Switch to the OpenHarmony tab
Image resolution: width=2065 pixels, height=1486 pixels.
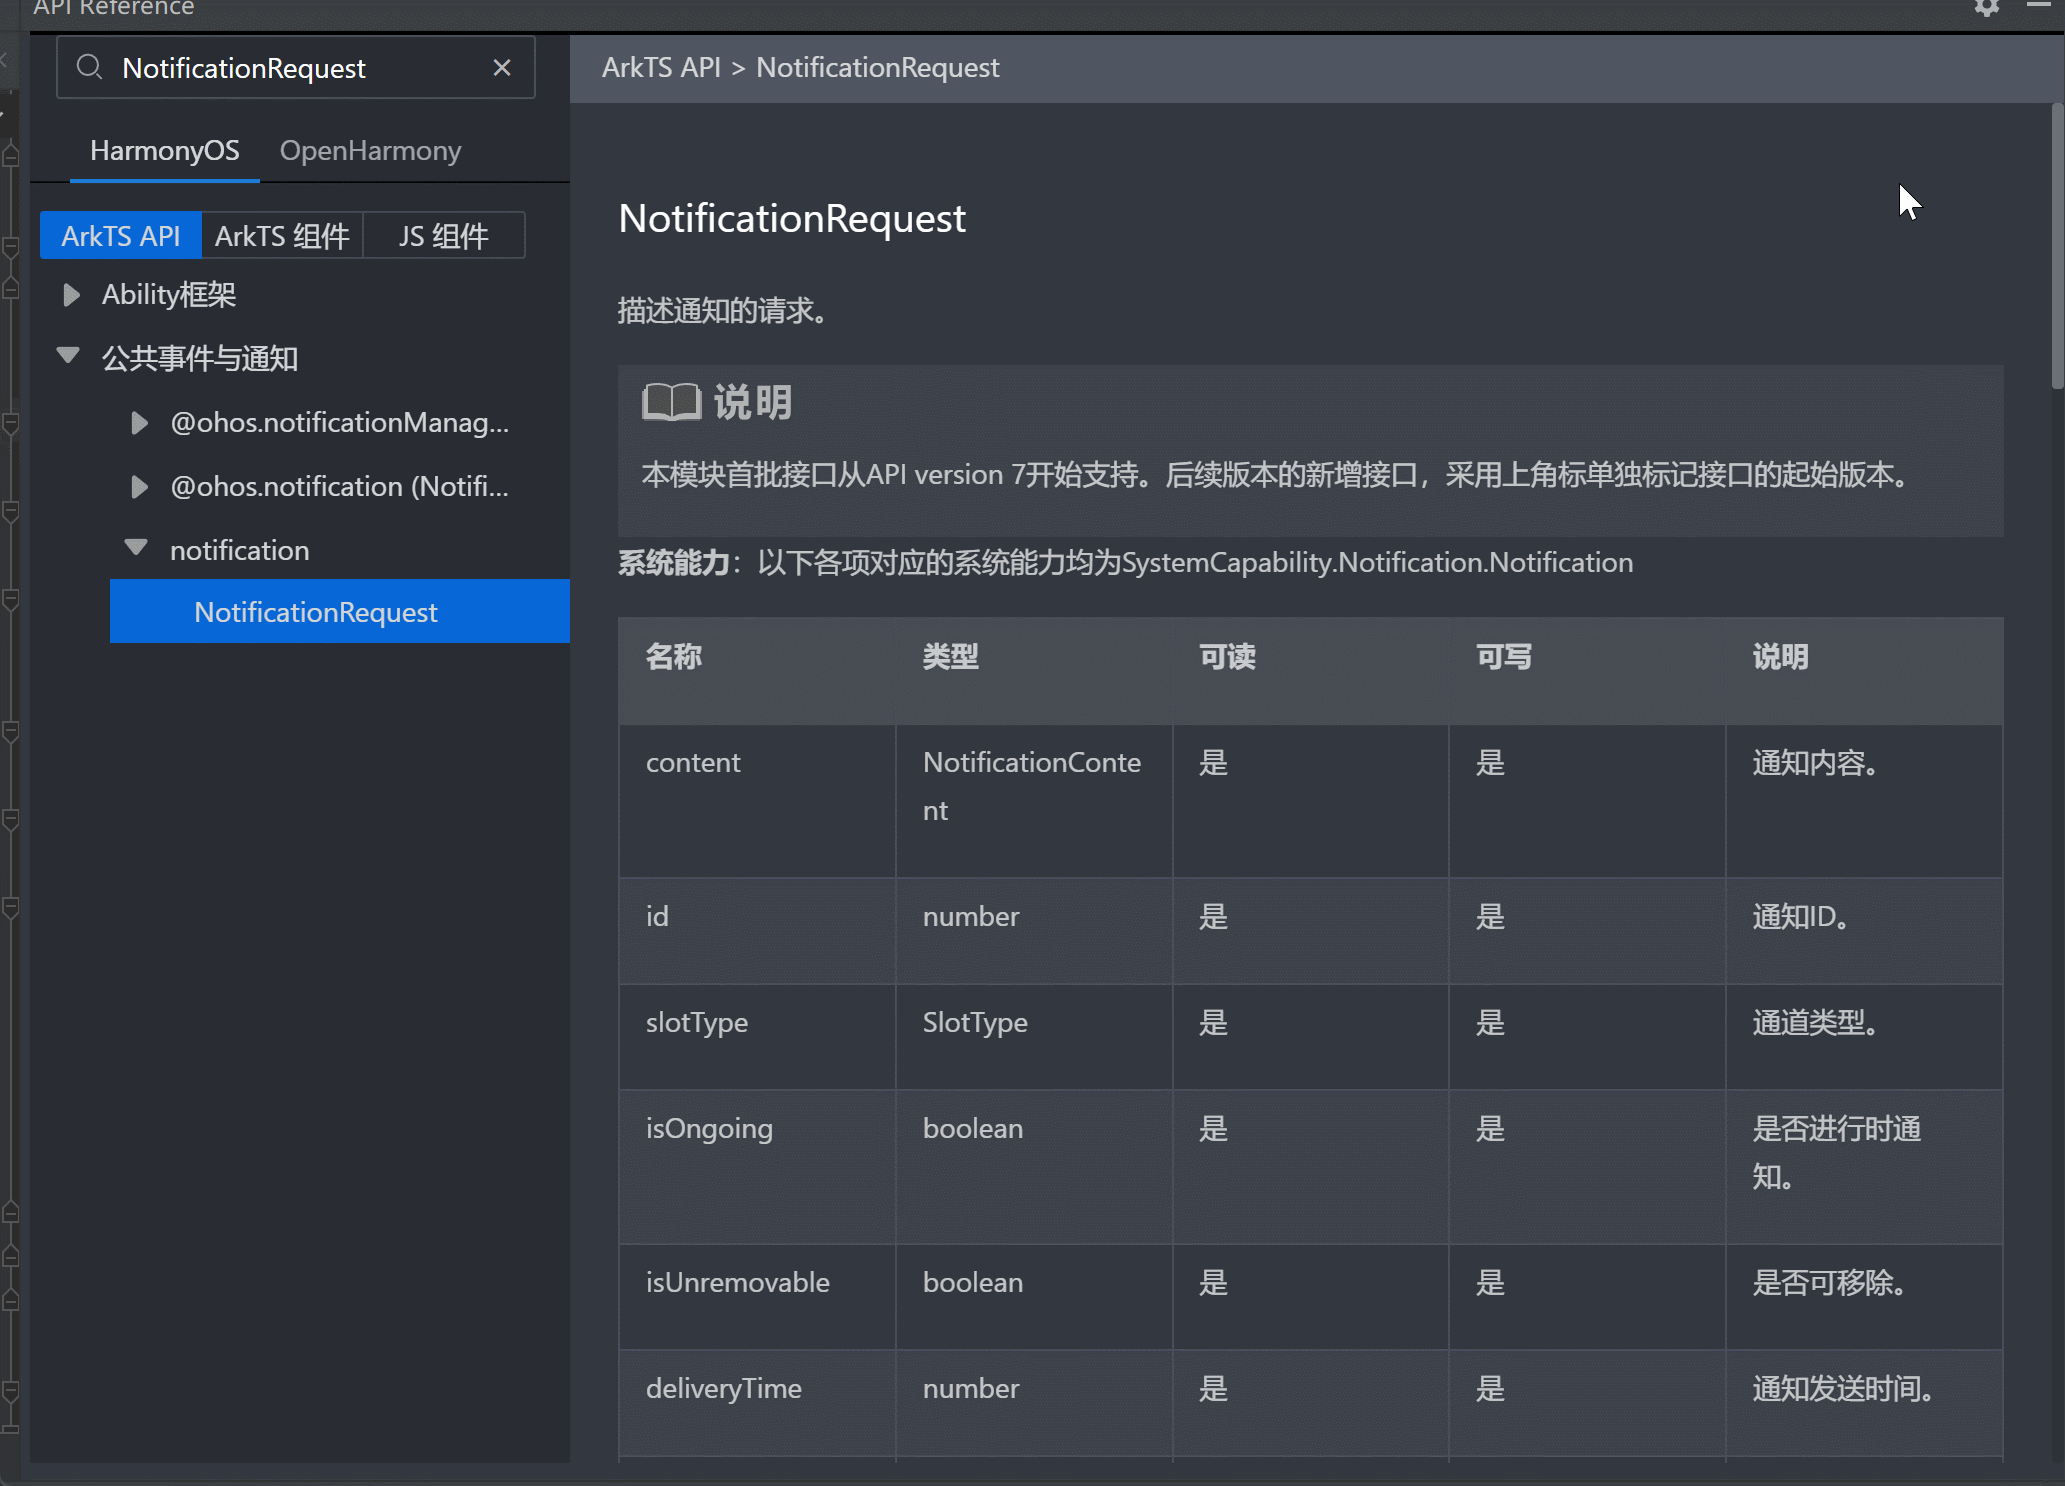click(370, 150)
